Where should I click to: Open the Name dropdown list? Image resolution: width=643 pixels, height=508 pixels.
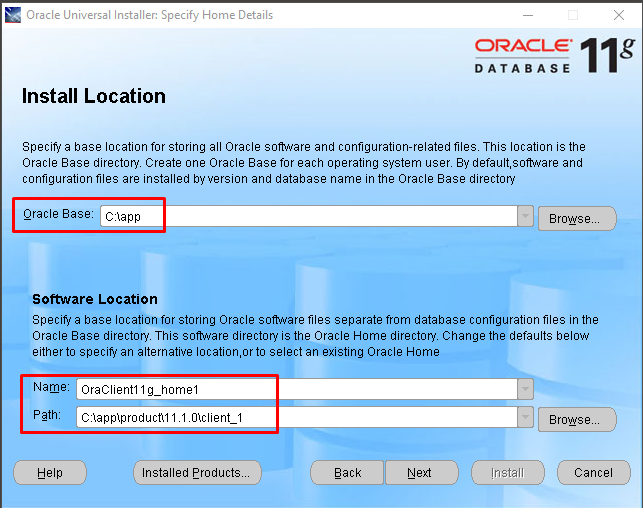pos(525,390)
